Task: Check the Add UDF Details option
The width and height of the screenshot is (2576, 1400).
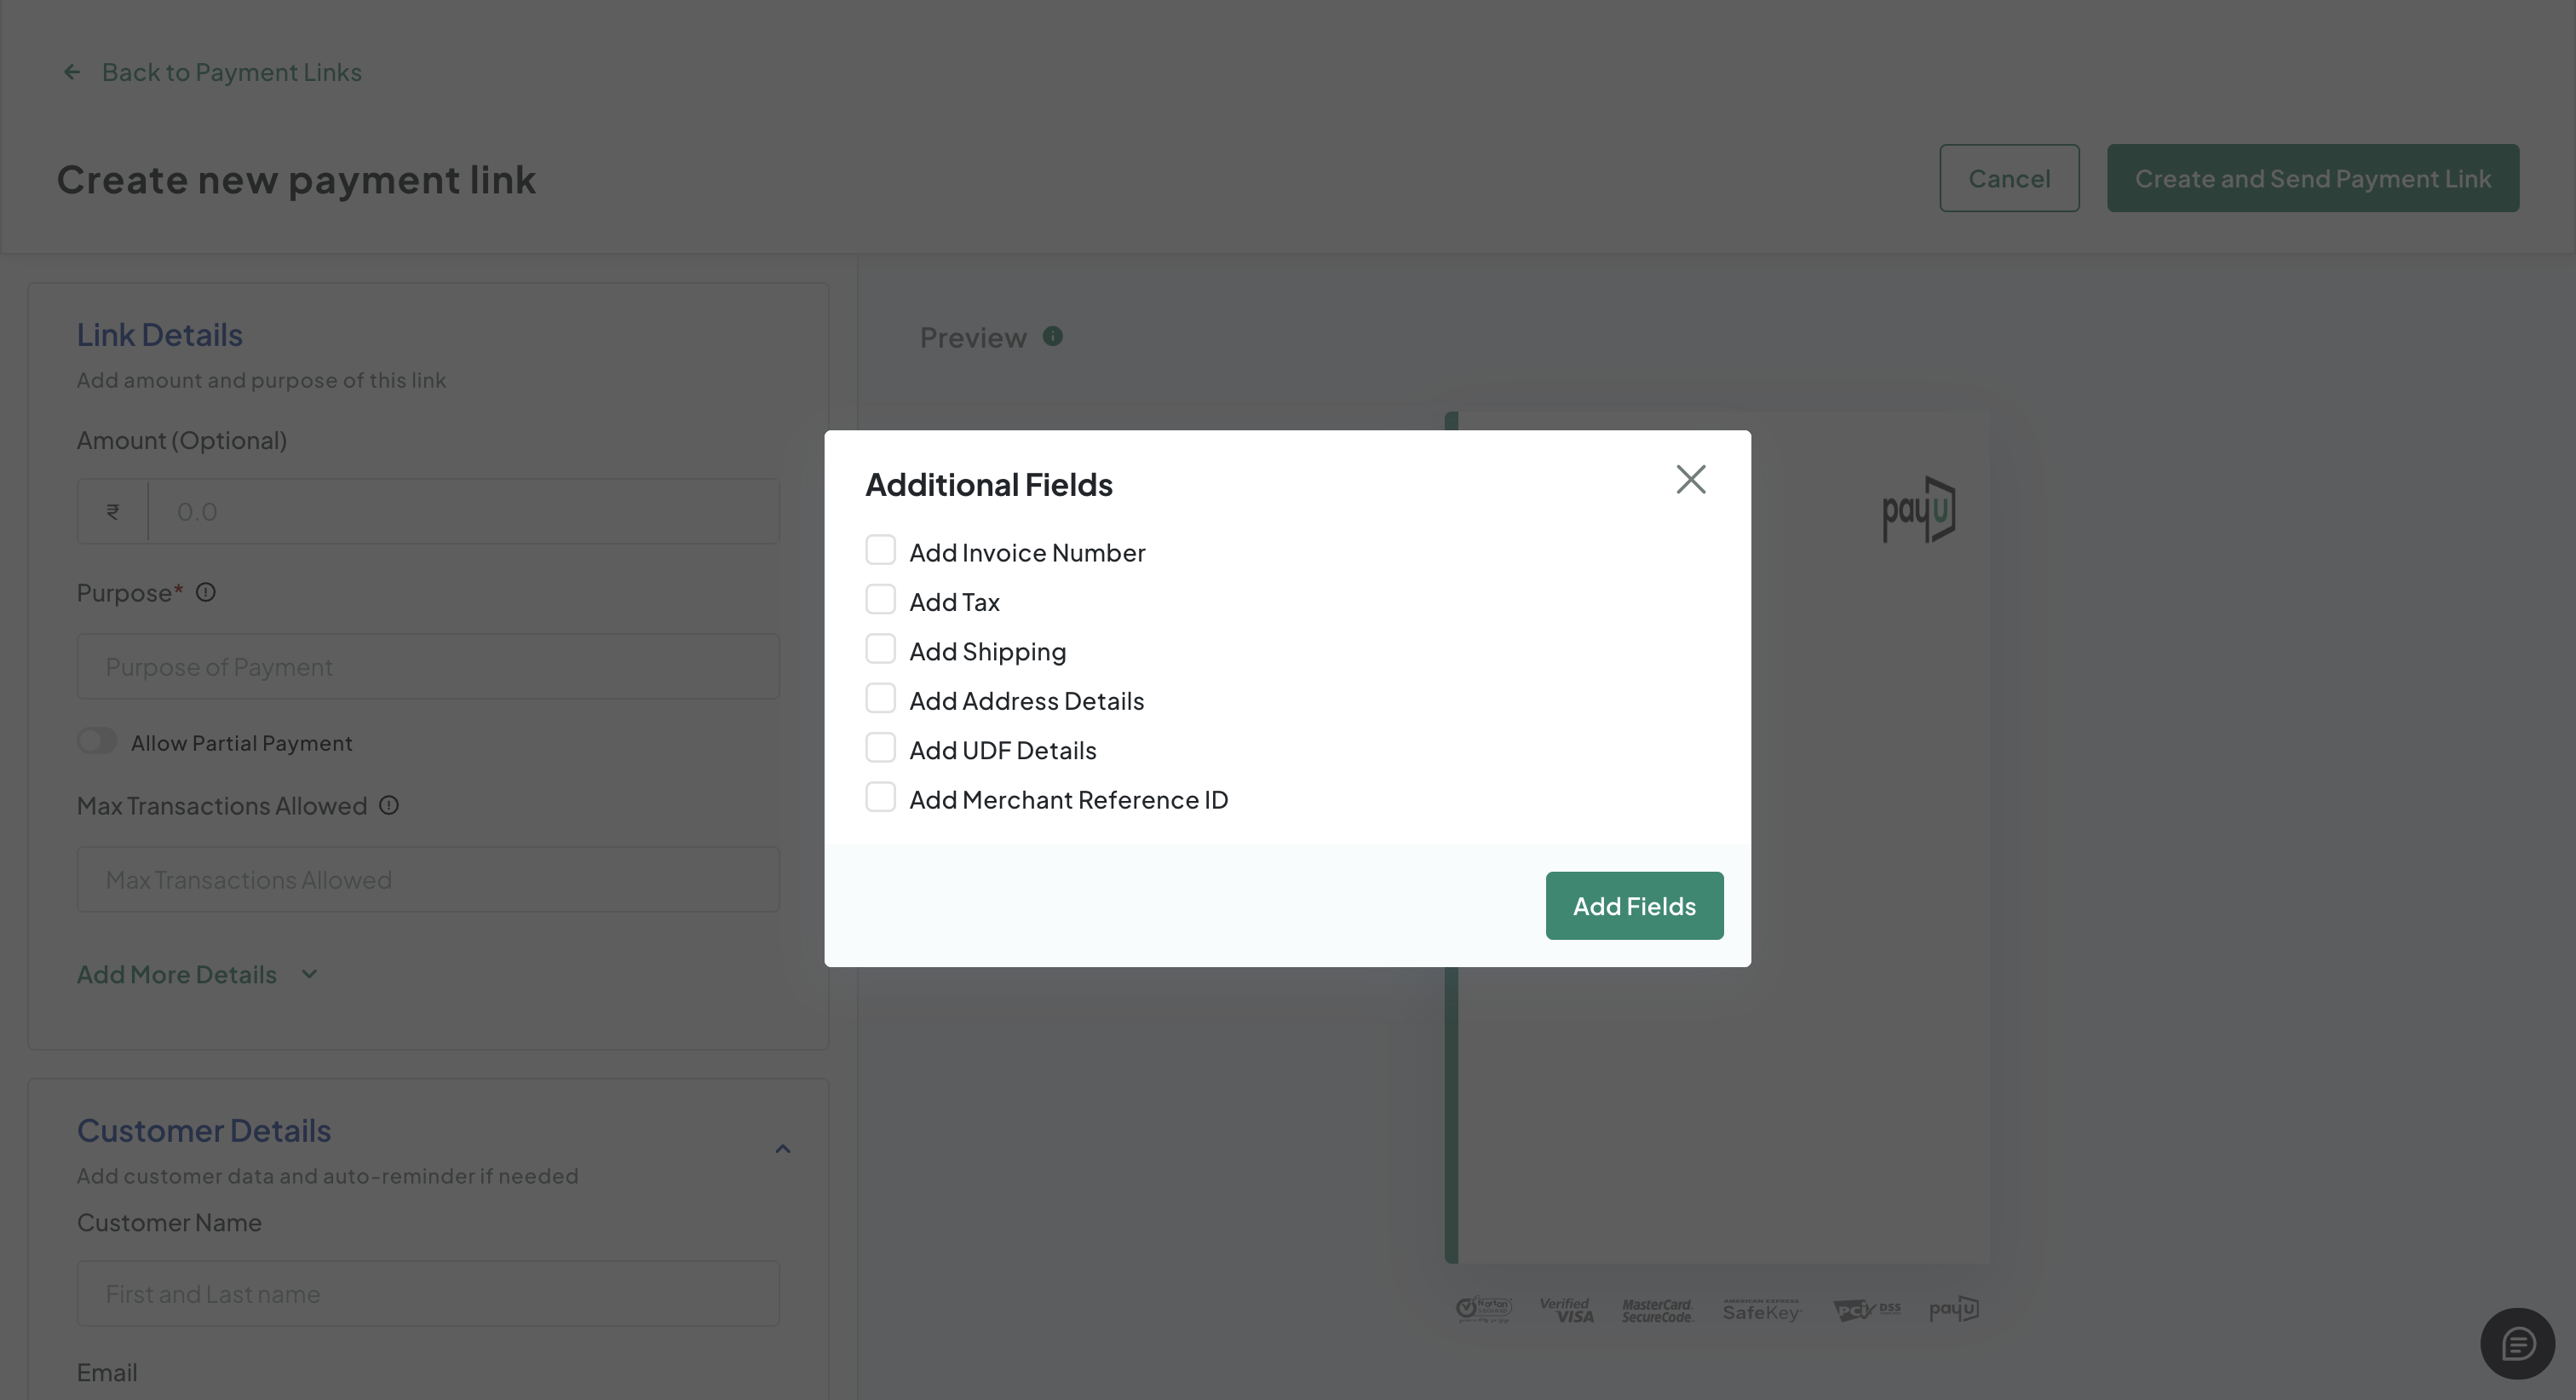Action: coord(880,747)
